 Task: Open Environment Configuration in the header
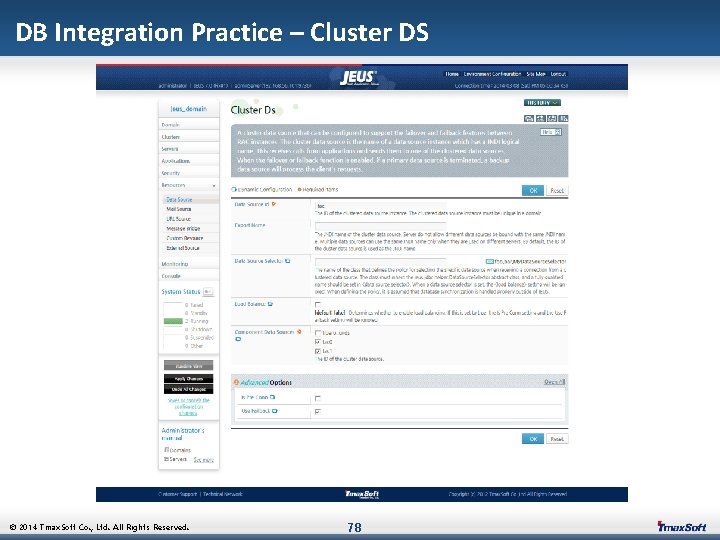(x=492, y=74)
